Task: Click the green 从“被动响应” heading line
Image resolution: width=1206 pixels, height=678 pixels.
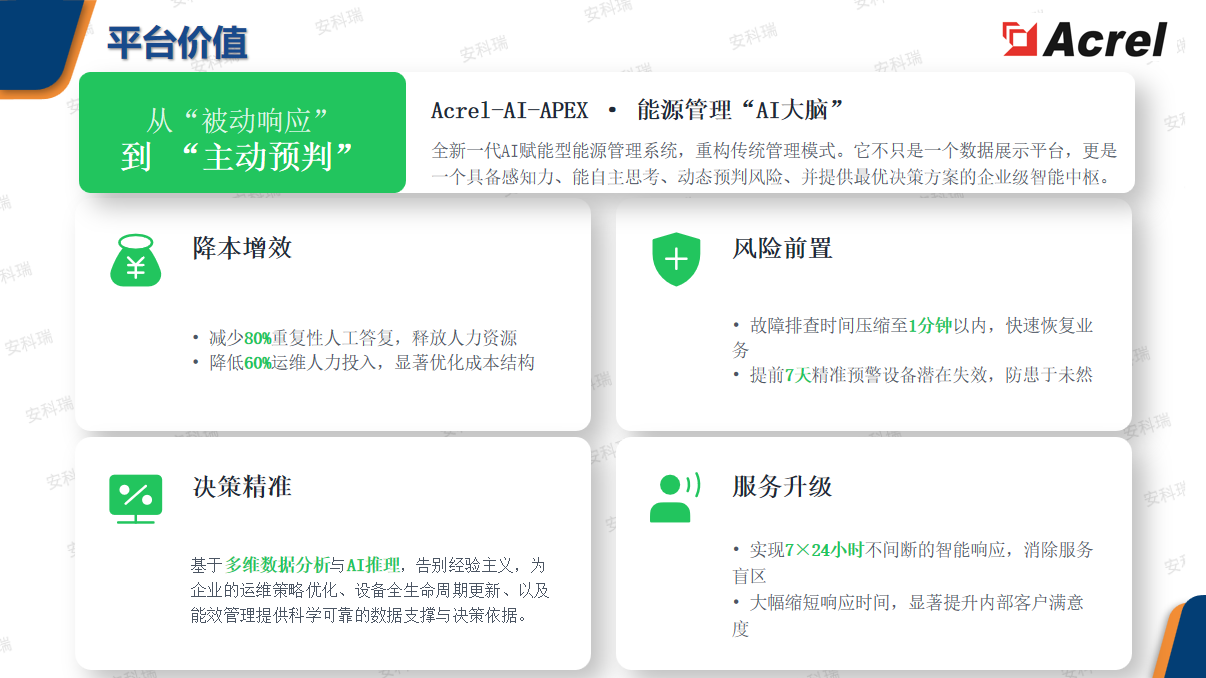Action: (x=238, y=121)
